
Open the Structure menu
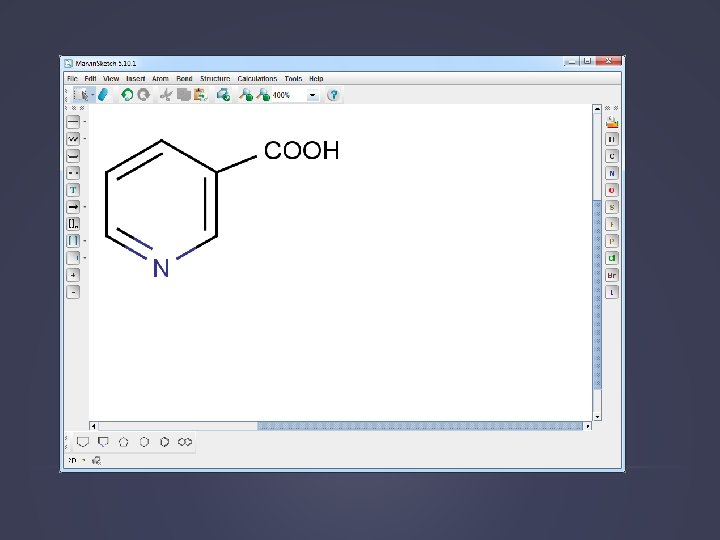215,79
